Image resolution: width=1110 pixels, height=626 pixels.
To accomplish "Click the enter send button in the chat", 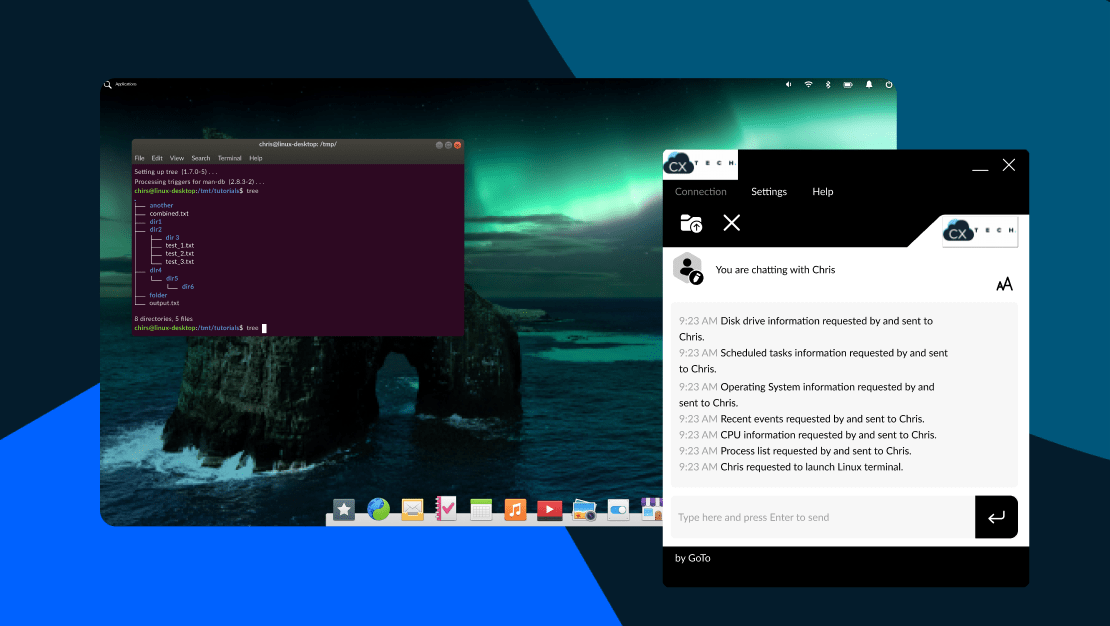I will pyautogui.click(x=996, y=517).
